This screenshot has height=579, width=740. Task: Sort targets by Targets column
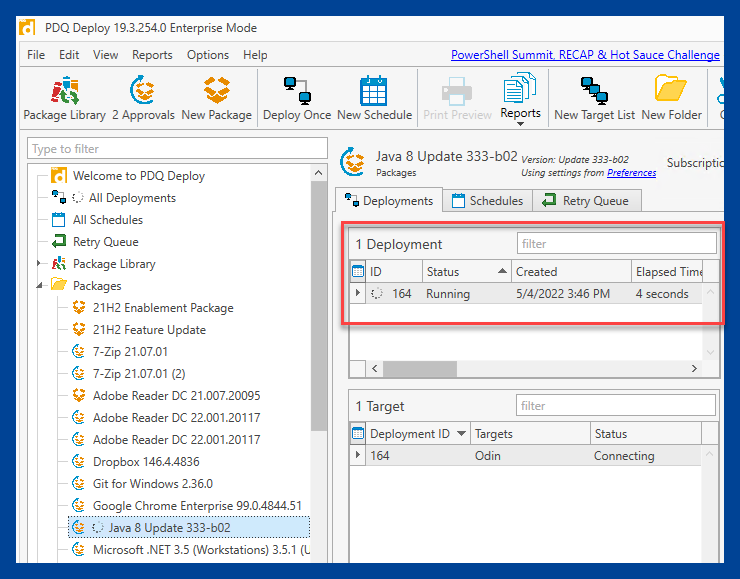(530, 433)
